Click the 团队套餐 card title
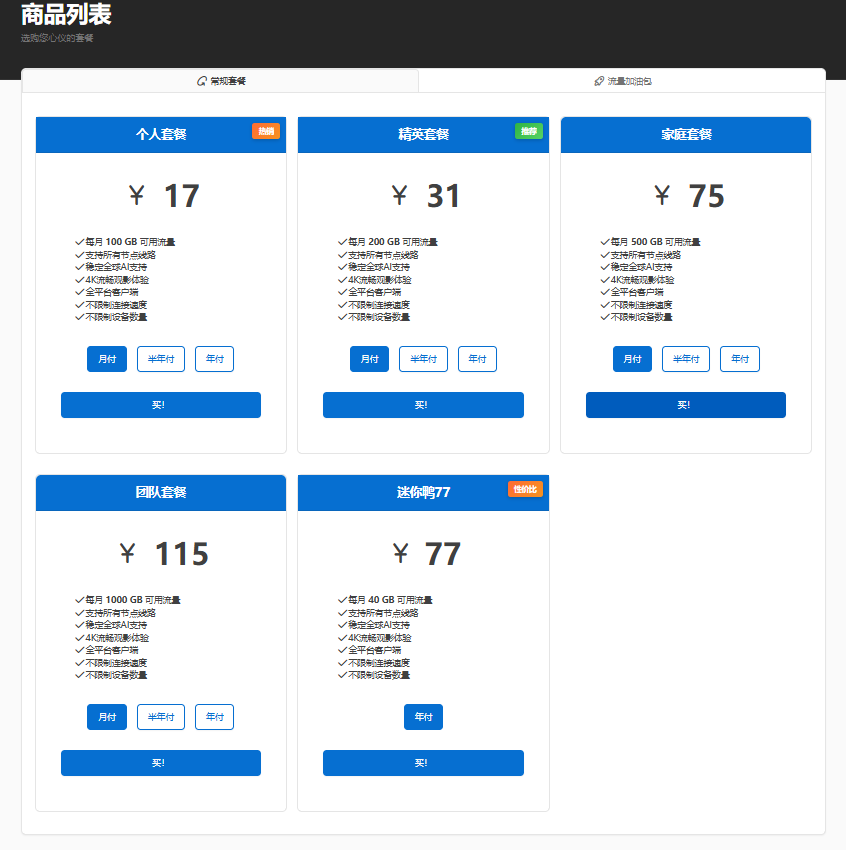This screenshot has width=846, height=850. point(161,492)
